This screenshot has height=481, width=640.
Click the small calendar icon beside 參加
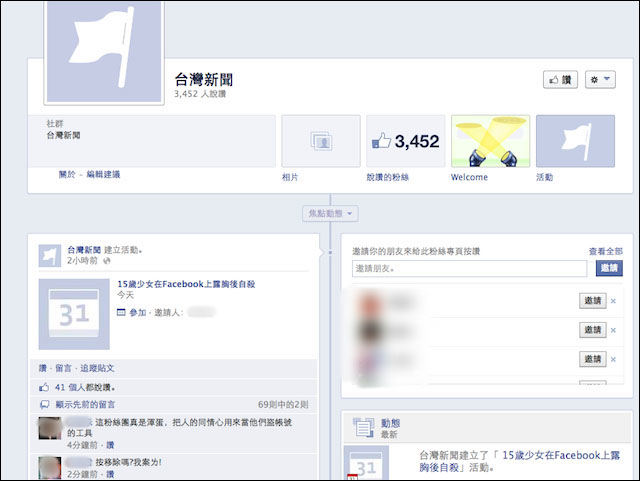(121, 312)
